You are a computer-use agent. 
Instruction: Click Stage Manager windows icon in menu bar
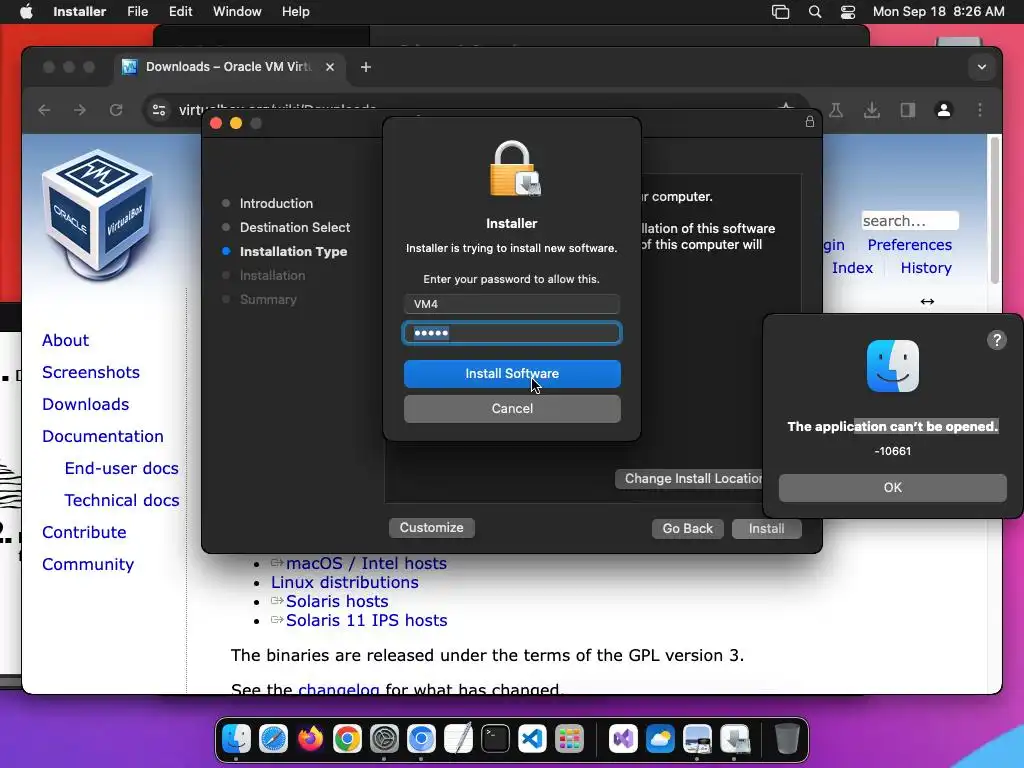780,12
